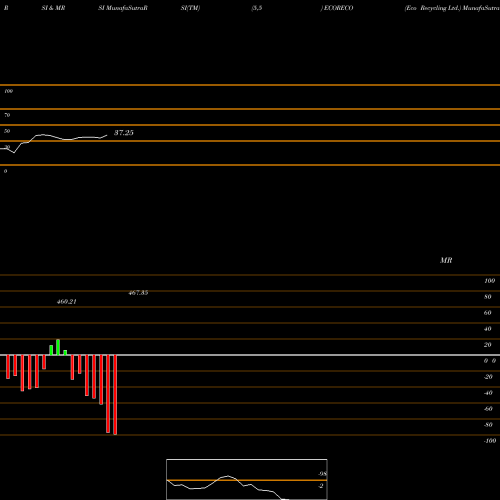Click the -98 value in the mini chart
The height and width of the screenshot is (500, 500).
pos(322,474)
